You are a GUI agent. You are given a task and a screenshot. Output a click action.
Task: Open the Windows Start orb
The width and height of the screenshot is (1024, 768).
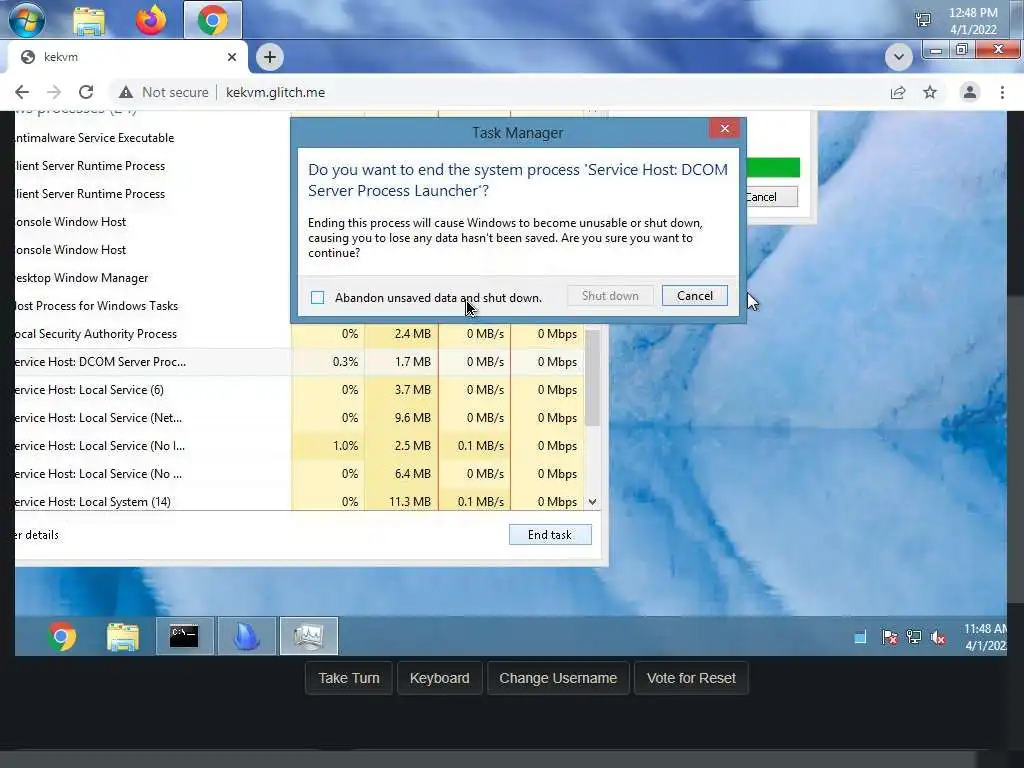click(x=27, y=19)
